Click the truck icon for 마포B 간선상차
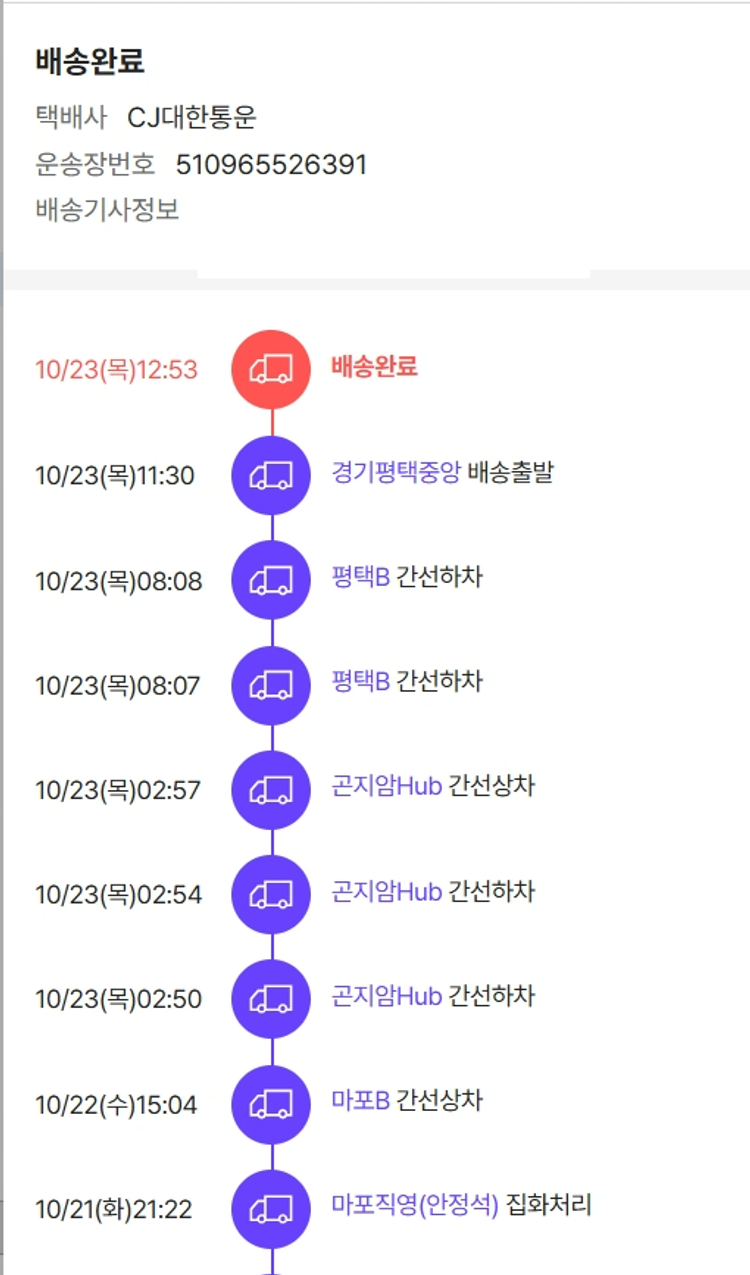This screenshot has height=1275, width=750. click(271, 1104)
